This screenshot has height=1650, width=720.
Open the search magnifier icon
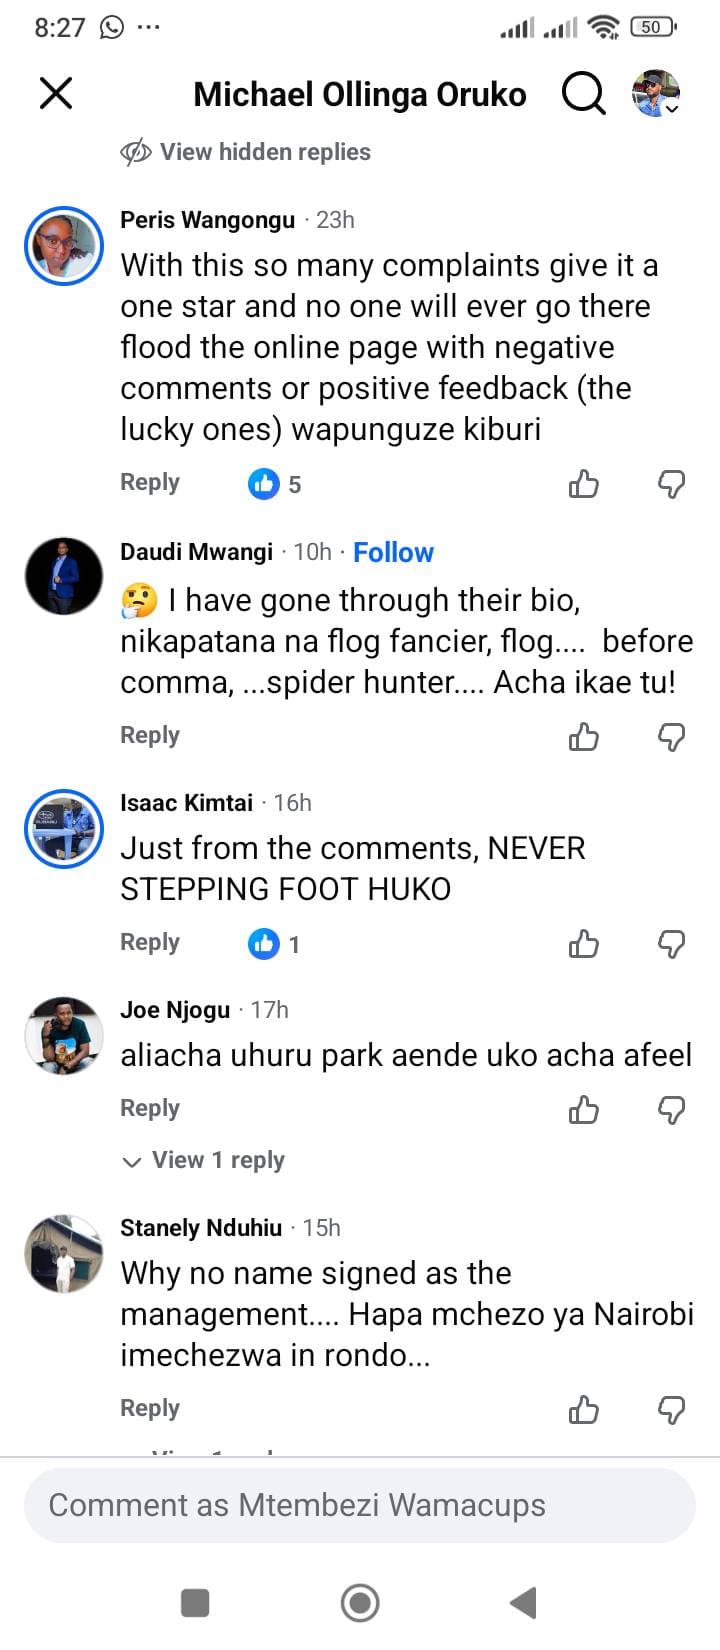click(583, 94)
